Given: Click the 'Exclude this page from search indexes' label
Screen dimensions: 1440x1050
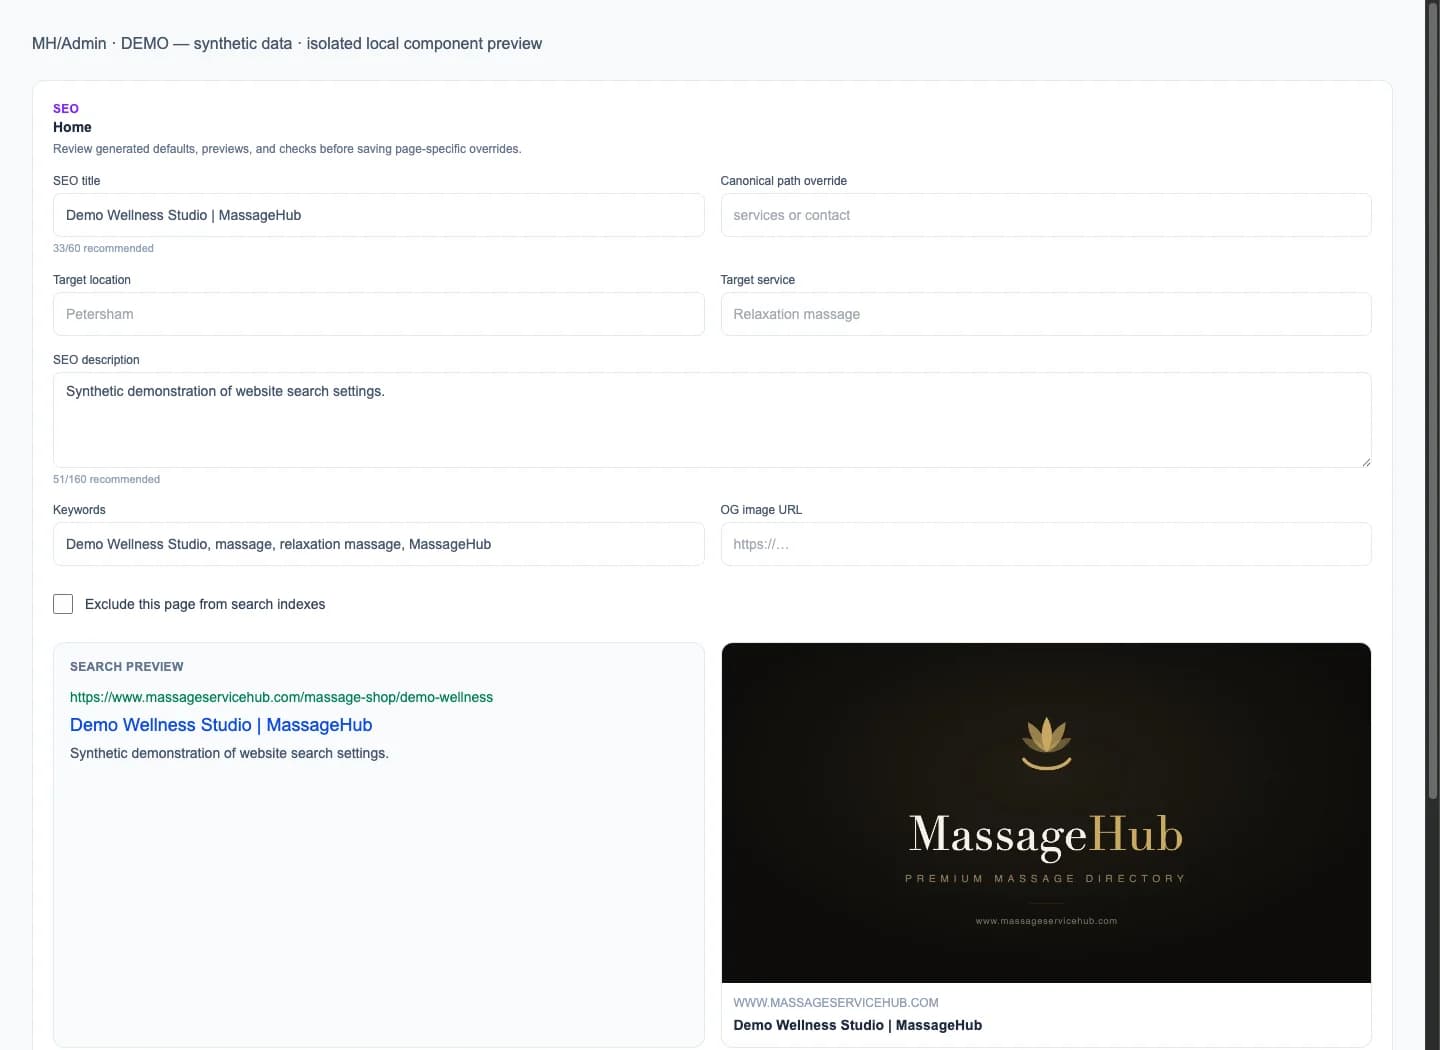Looking at the screenshot, I should click(x=205, y=604).
